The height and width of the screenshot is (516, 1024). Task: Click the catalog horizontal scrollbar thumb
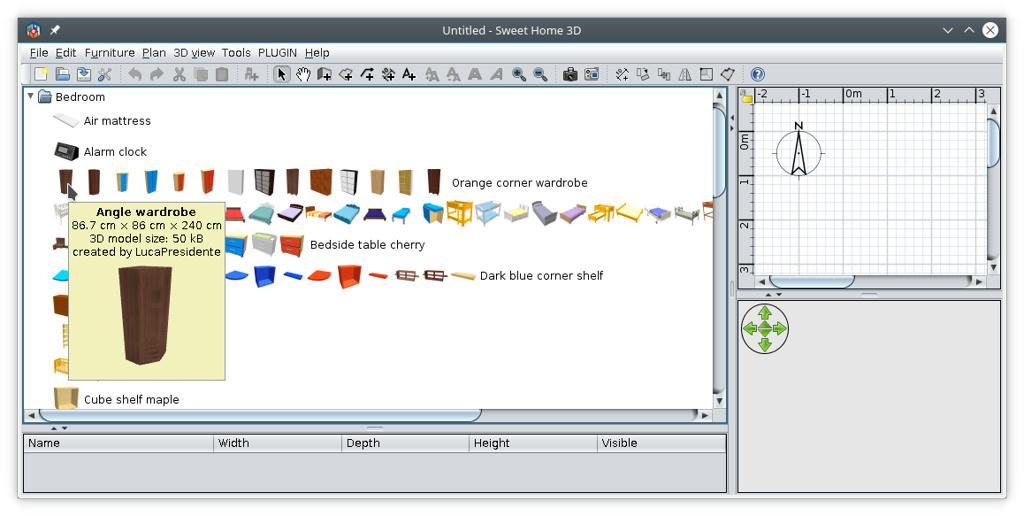260,415
